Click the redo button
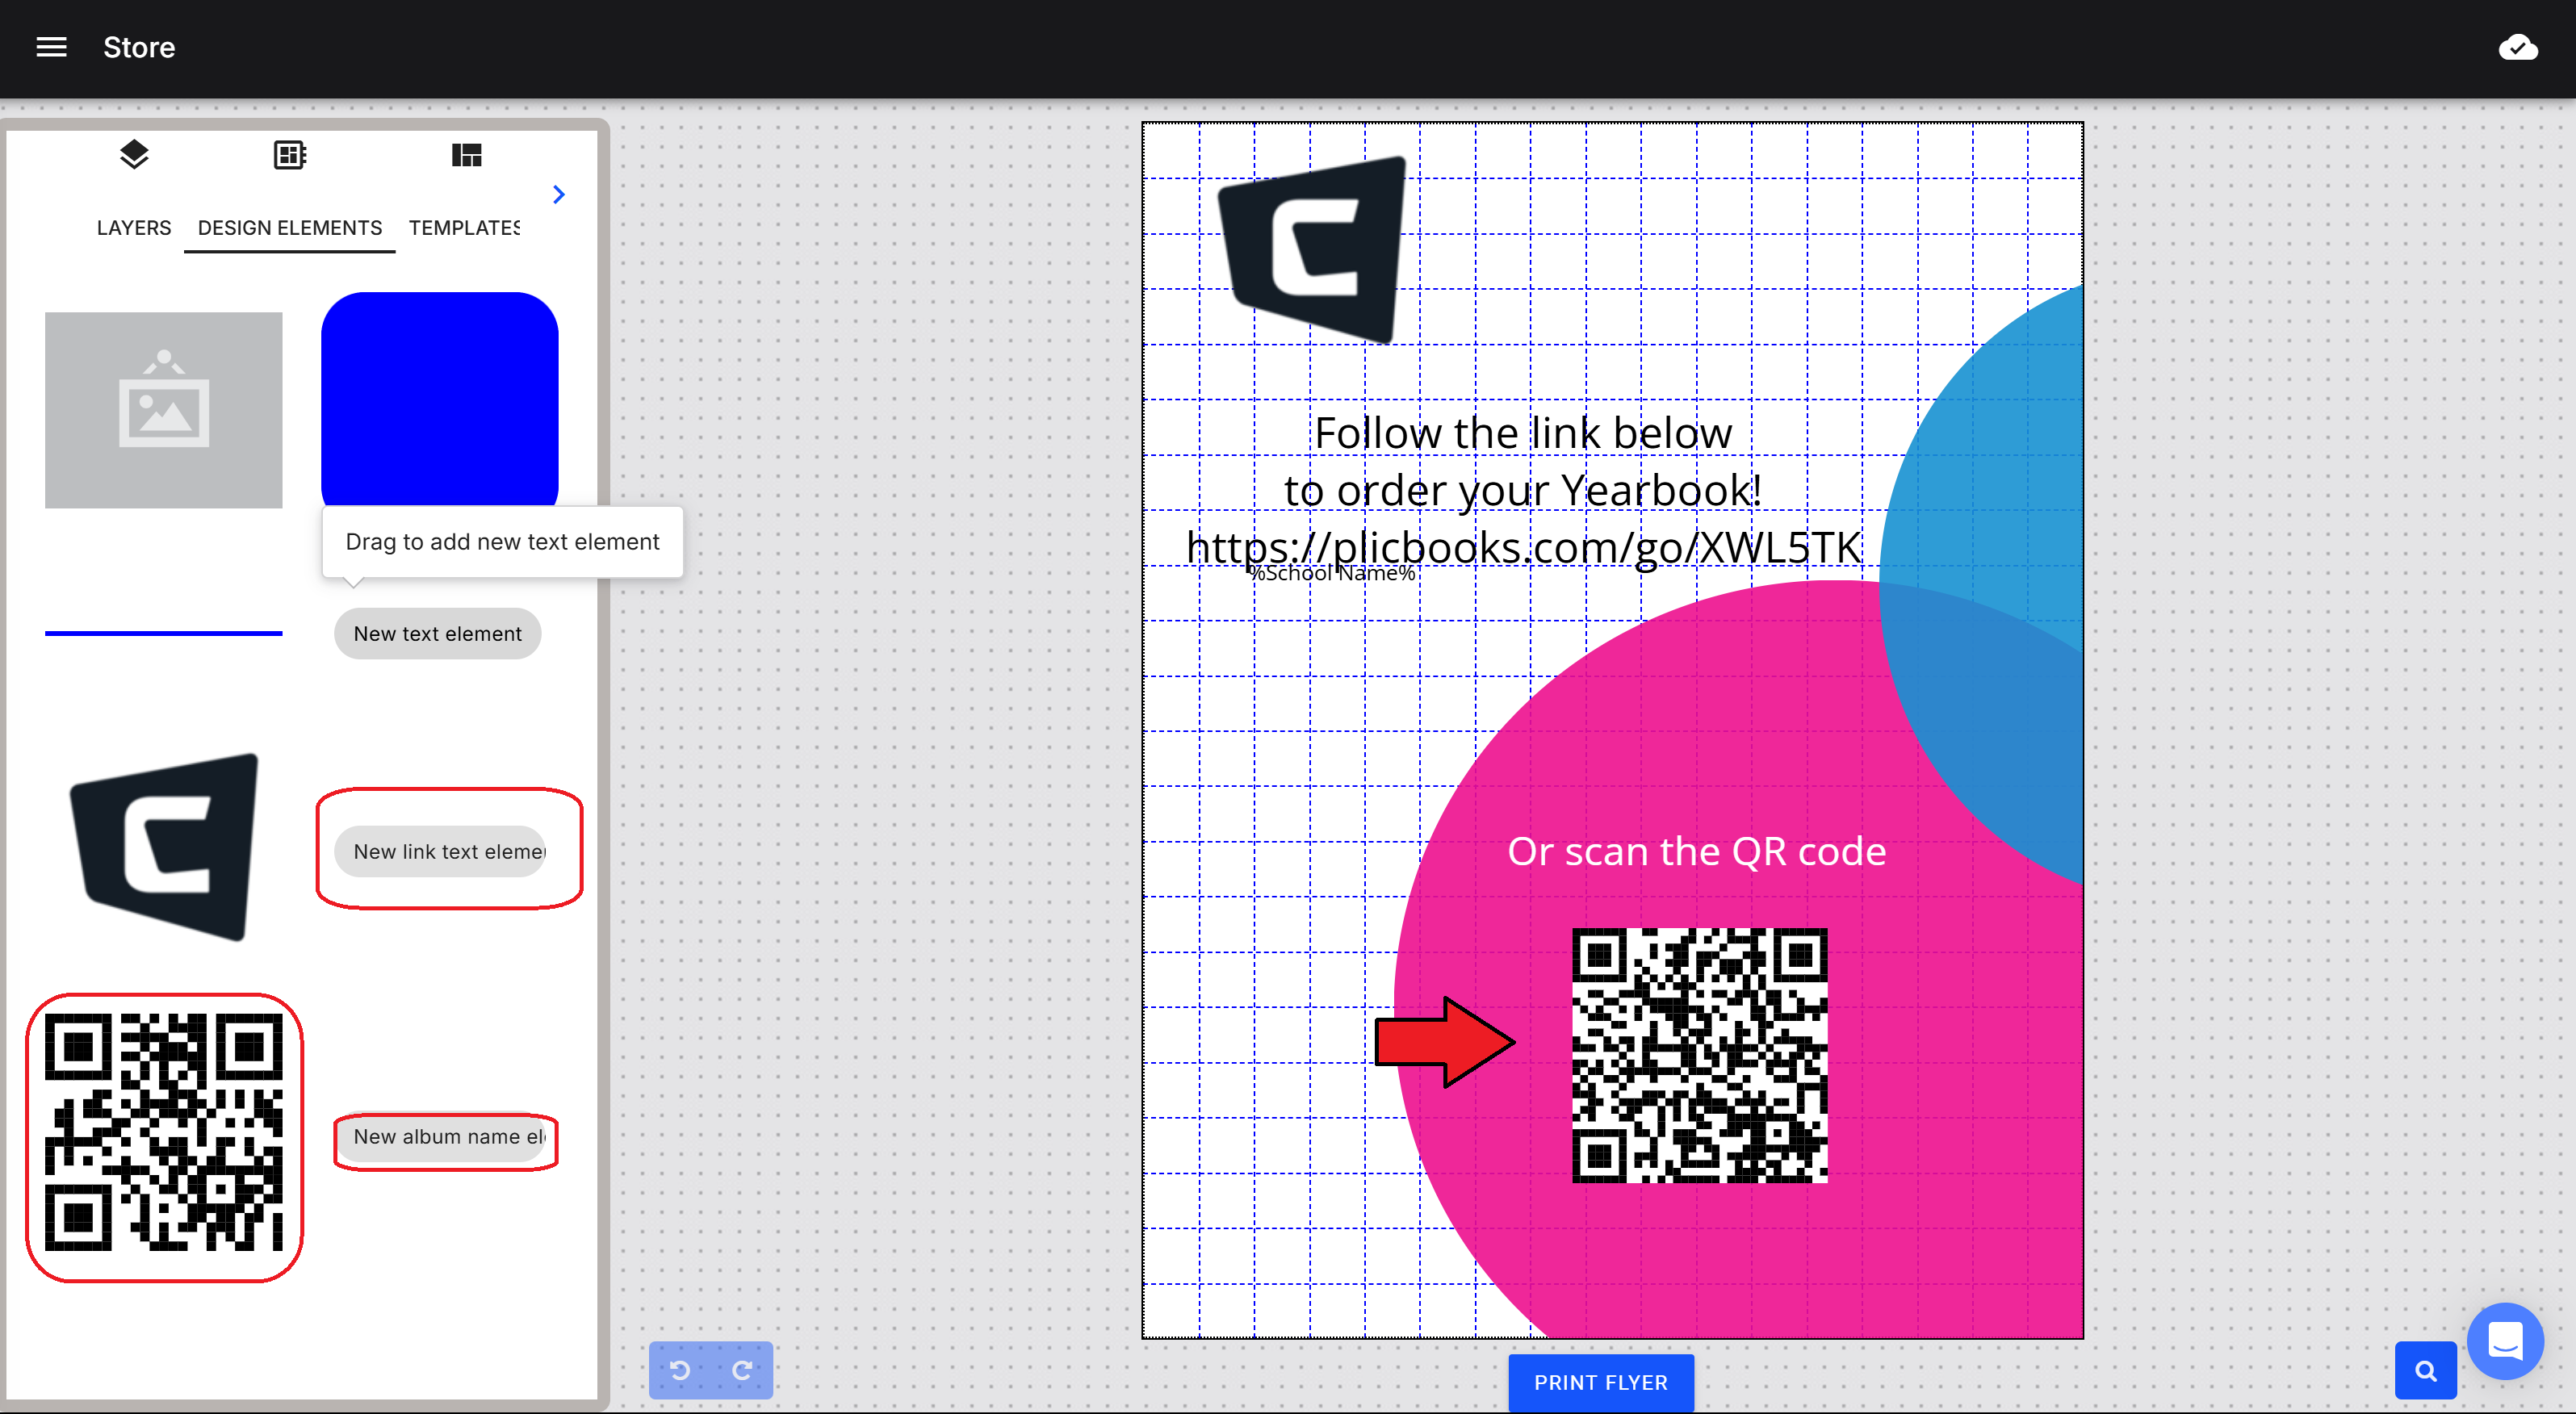Viewport: 2576px width, 1414px height. (x=742, y=1370)
